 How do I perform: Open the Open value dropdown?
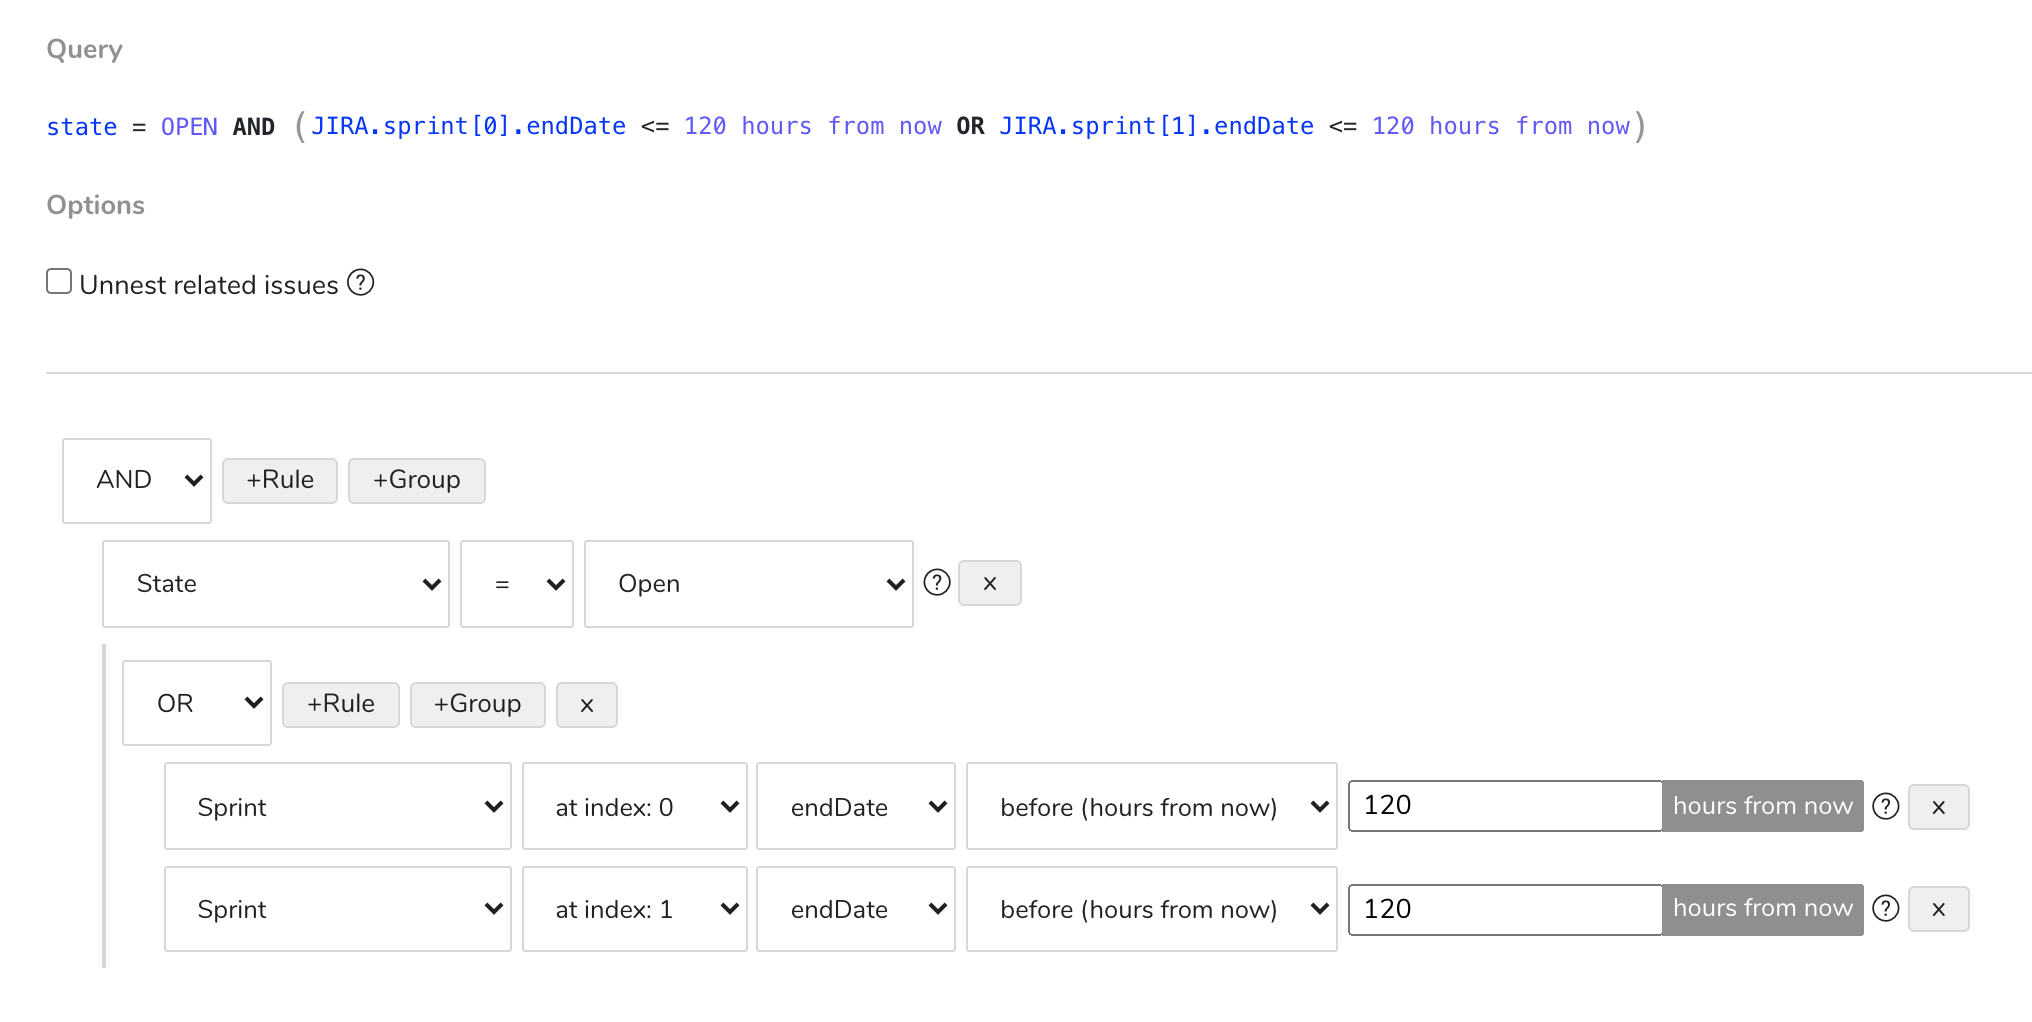[749, 584]
